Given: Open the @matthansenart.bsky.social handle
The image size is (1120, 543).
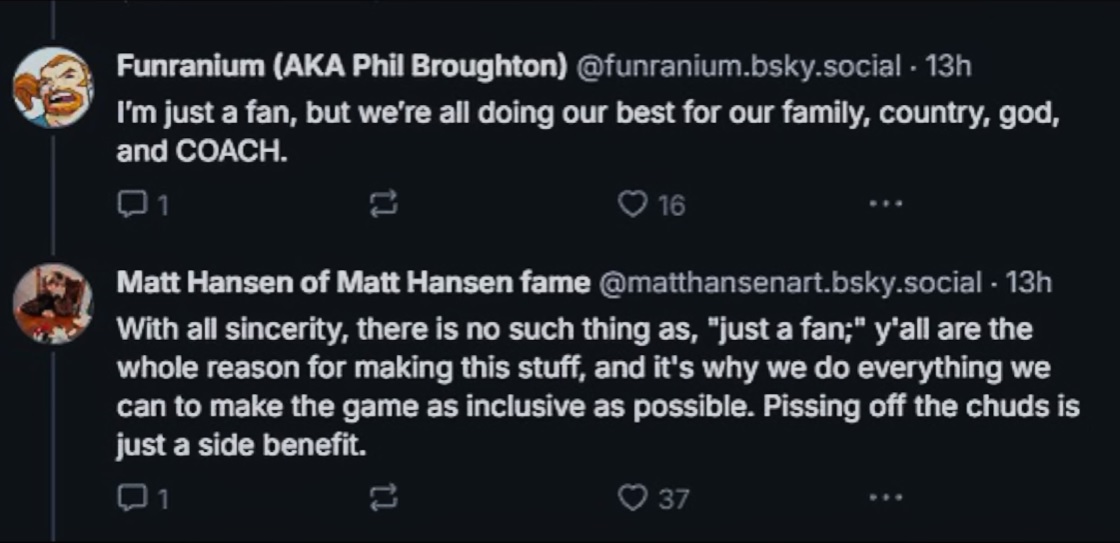Looking at the screenshot, I should [x=790, y=283].
